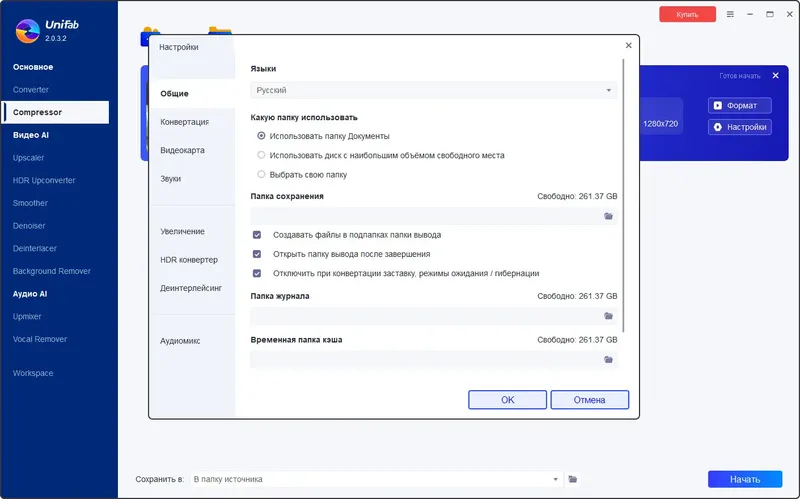800x499 pixels.
Task: Browse for the temporary cache folder
Action: [x=608, y=360]
